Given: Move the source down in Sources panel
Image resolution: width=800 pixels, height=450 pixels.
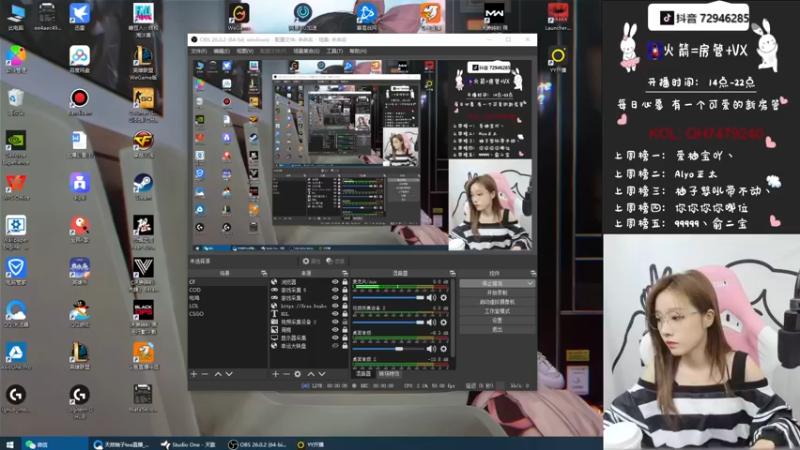Looking at the screenshot, I should click(x=322, y=374).
